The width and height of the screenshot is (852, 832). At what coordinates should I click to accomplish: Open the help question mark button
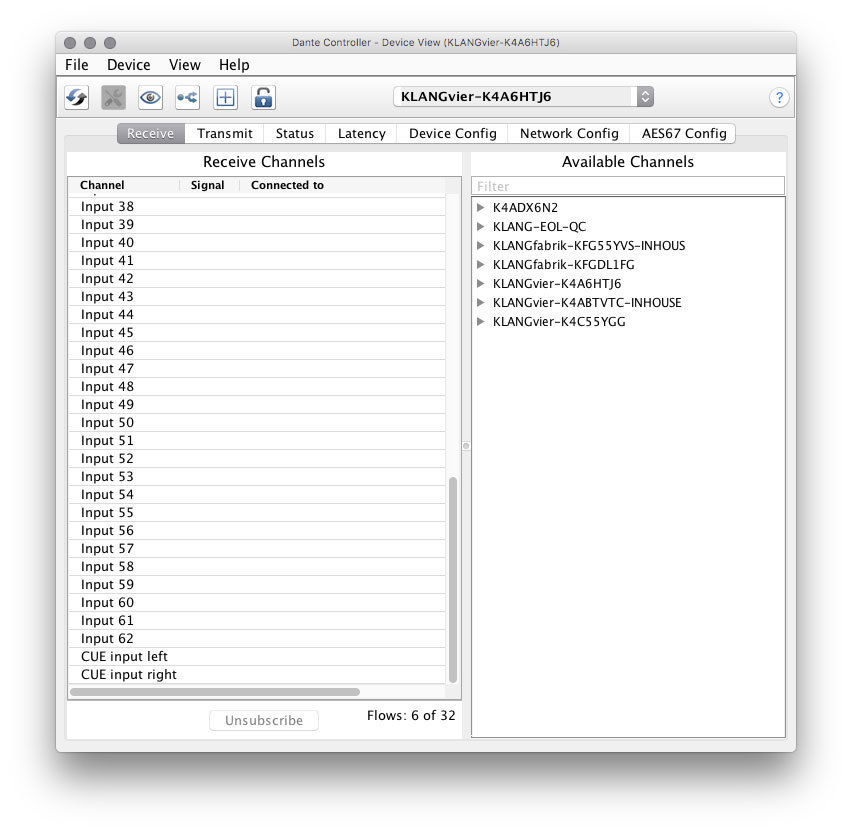click(x=779, y=98)
